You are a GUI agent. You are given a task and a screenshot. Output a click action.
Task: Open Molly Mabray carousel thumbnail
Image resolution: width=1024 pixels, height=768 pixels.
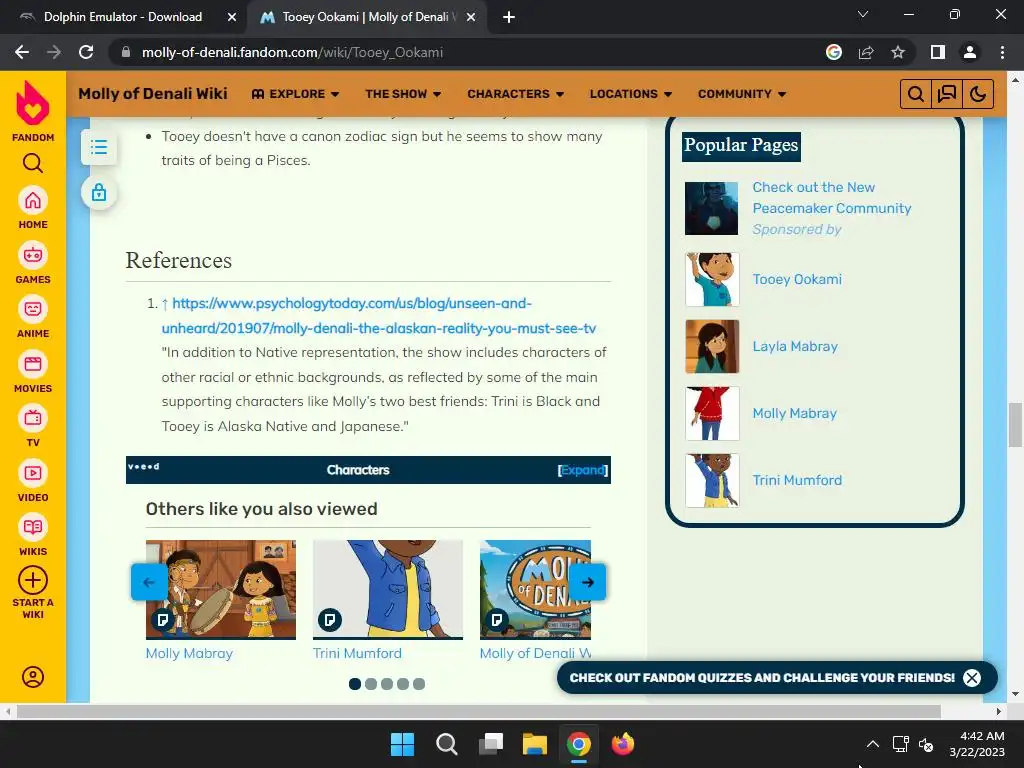point(221,589)
